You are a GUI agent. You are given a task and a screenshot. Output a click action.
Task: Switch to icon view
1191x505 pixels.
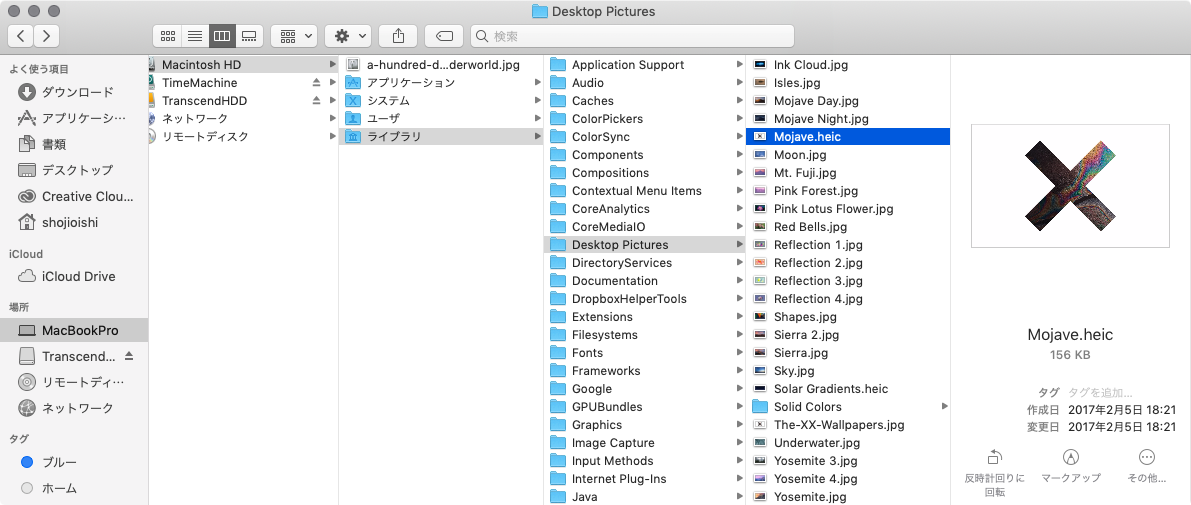168,35
